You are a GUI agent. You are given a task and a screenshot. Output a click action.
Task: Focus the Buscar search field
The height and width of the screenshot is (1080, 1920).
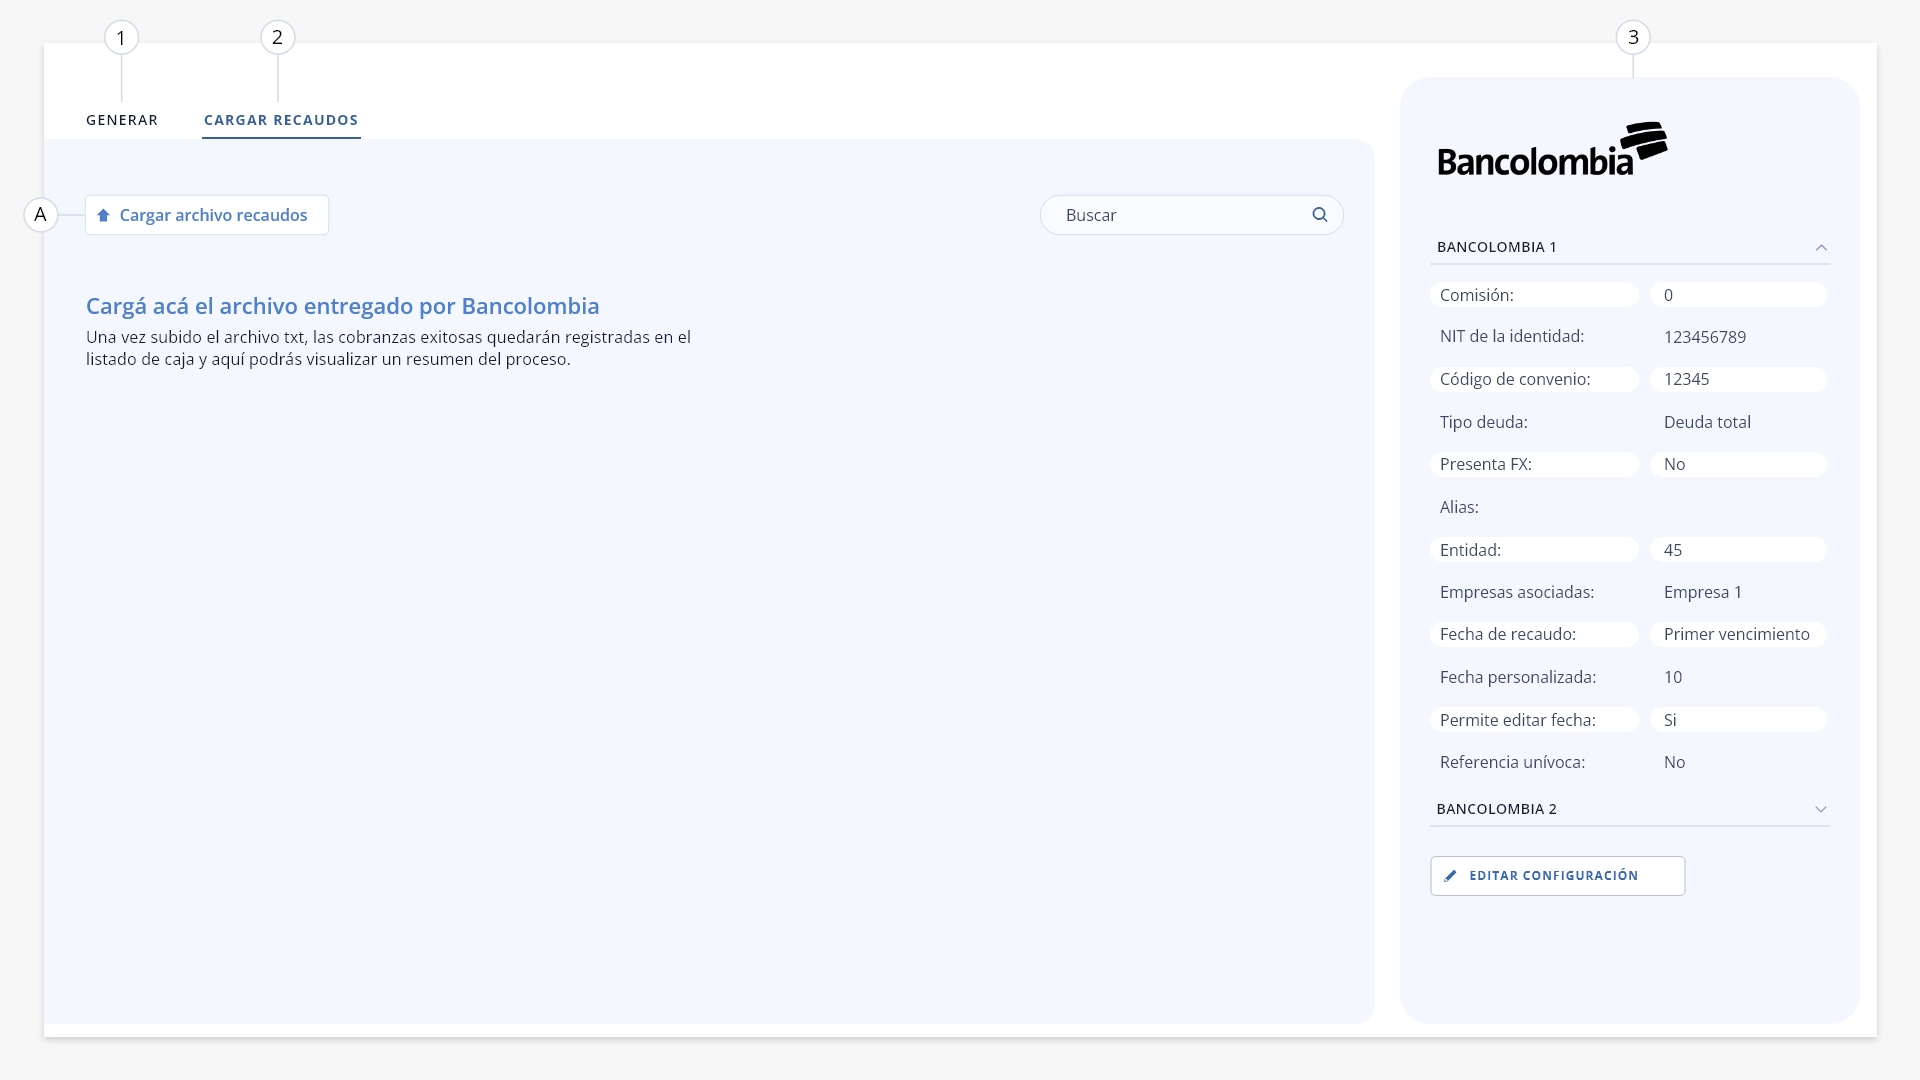pyautogui.click(x=1191, y=215)
